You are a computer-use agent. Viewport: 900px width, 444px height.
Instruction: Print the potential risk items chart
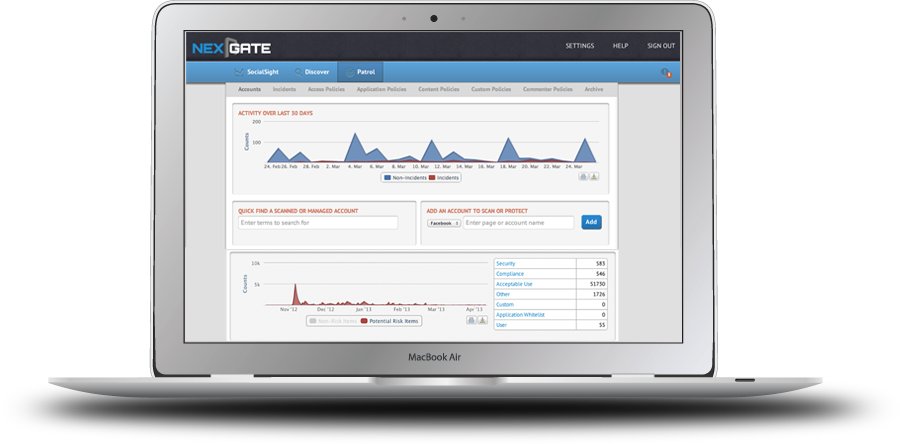tap(471, 321)
